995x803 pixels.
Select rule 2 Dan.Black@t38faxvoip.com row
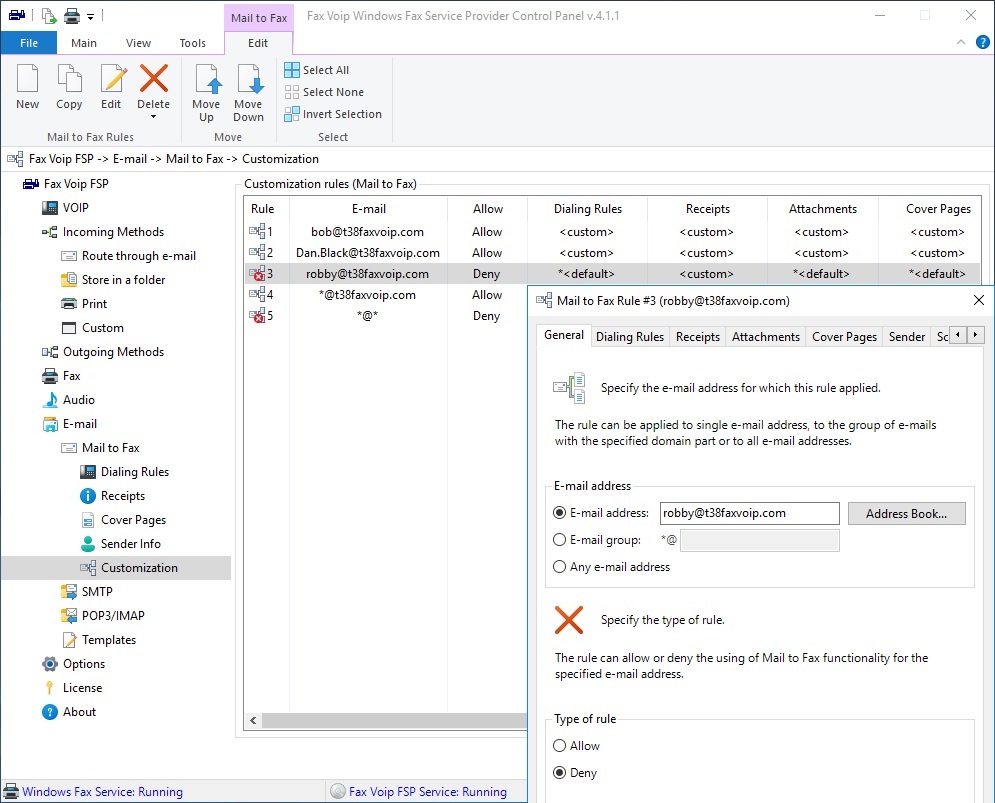click(x=612, y=253)
